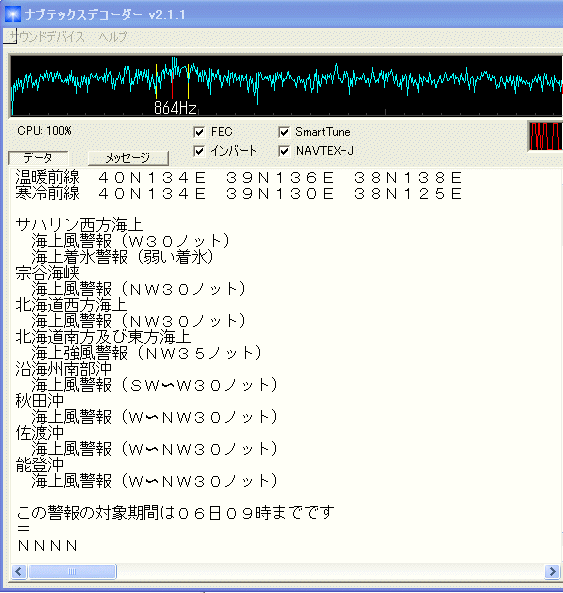Switch to the メッセージ tab

coord(128,158)
